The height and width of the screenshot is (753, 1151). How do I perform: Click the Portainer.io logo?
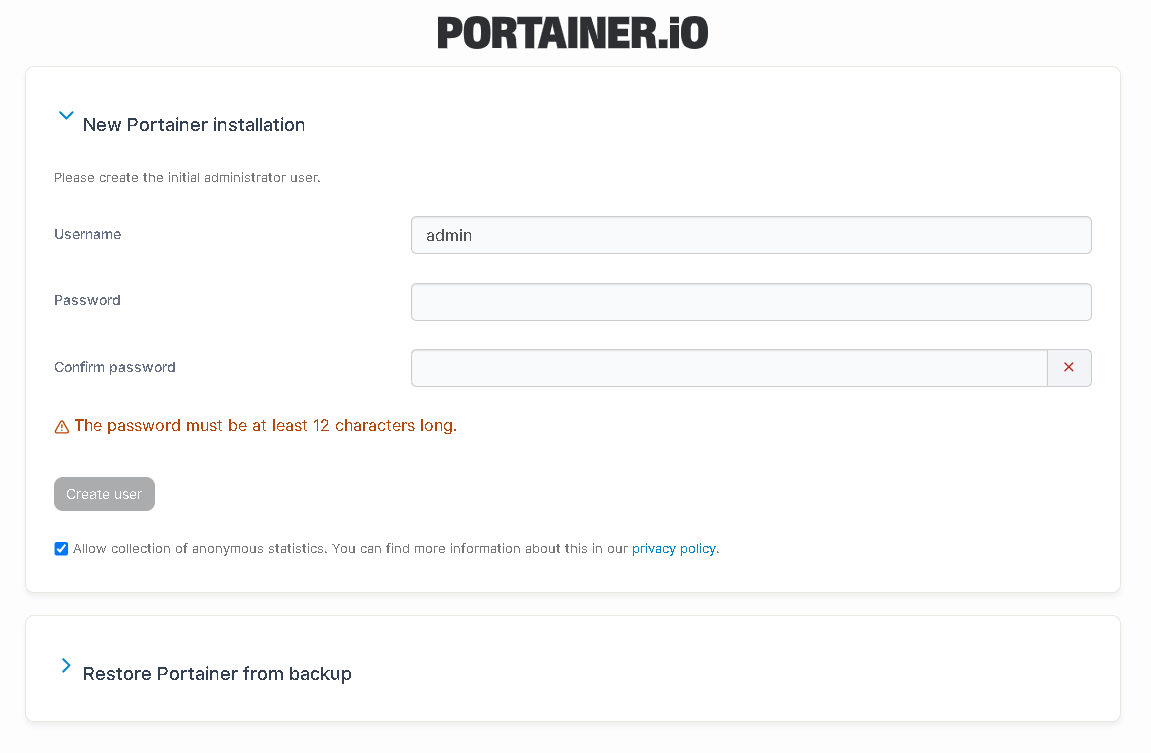pyautogui.click(x=572, y=32)
